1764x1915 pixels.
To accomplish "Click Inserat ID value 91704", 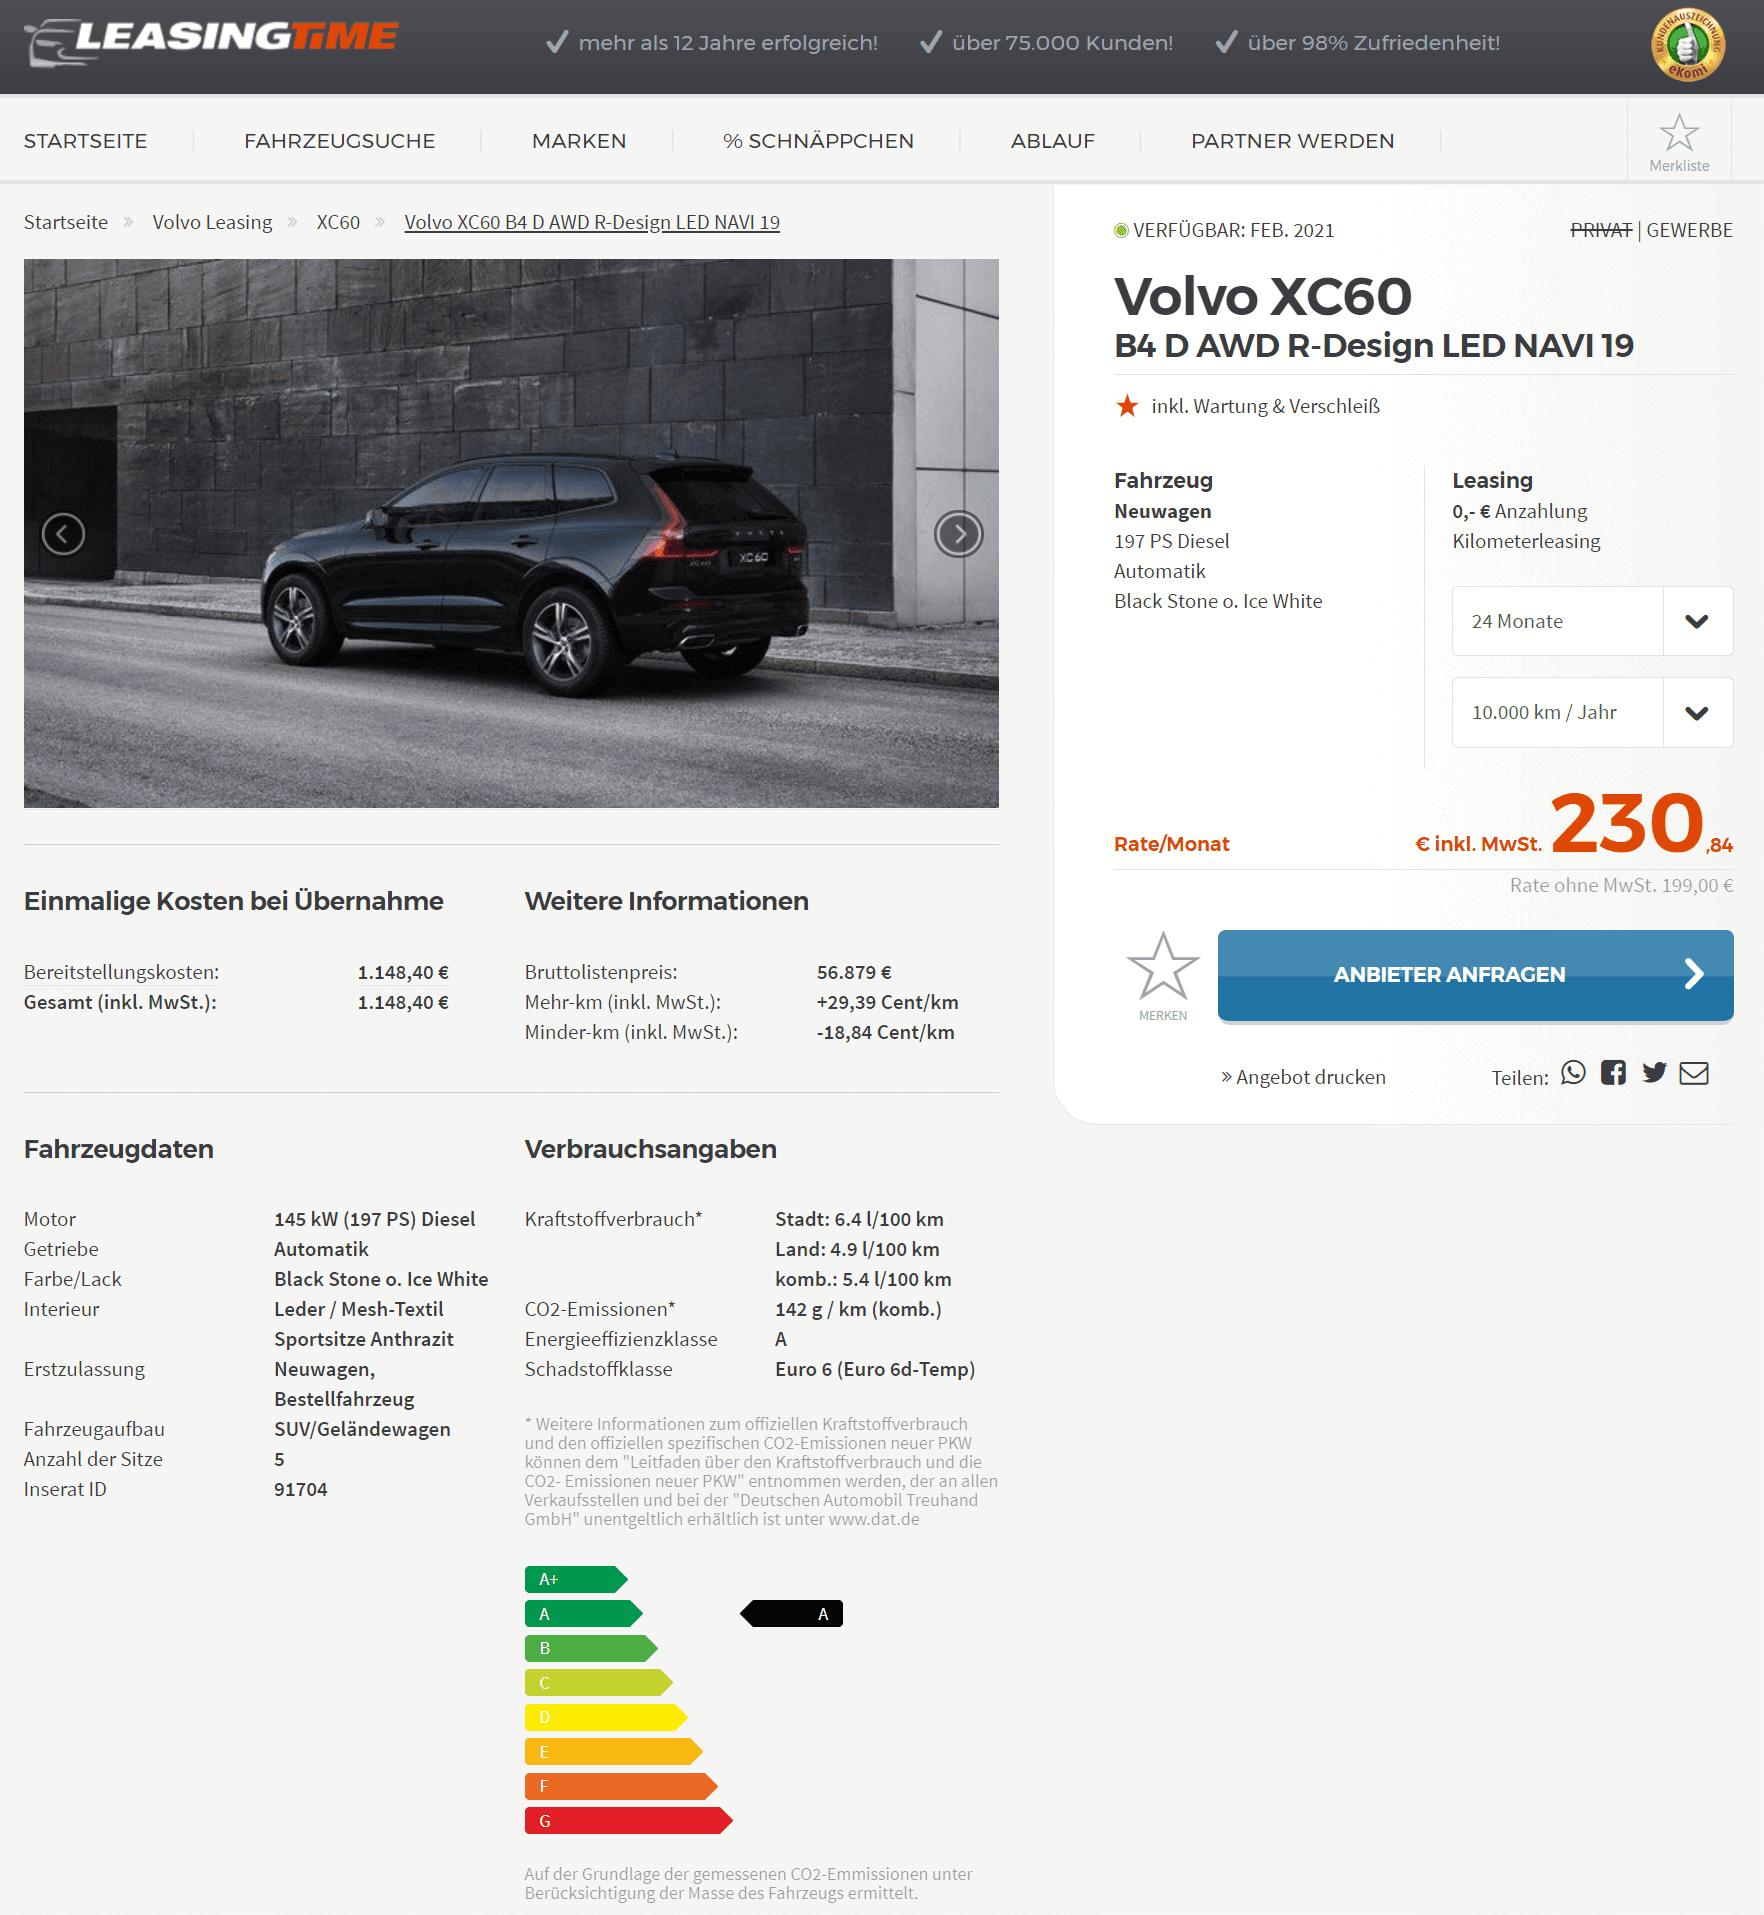I will [x=301, y=1489].
